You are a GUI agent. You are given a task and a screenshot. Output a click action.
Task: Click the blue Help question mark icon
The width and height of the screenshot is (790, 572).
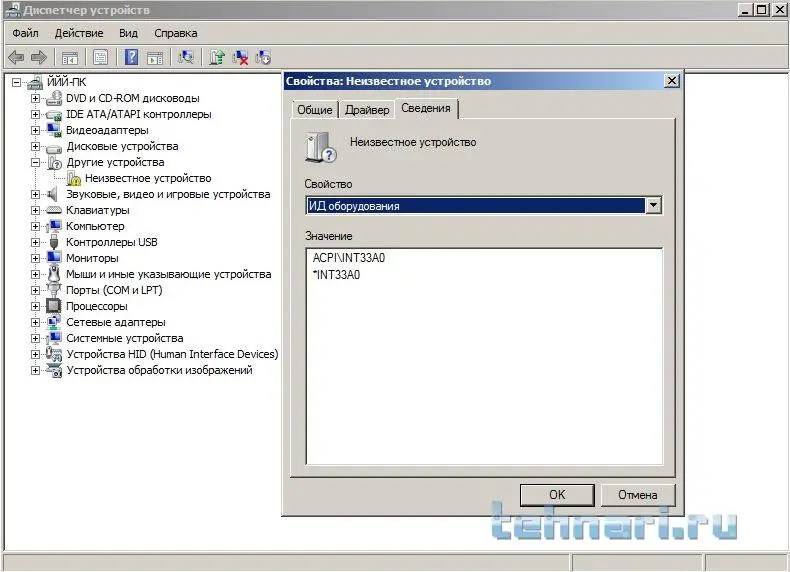click(x=131, y=57)
